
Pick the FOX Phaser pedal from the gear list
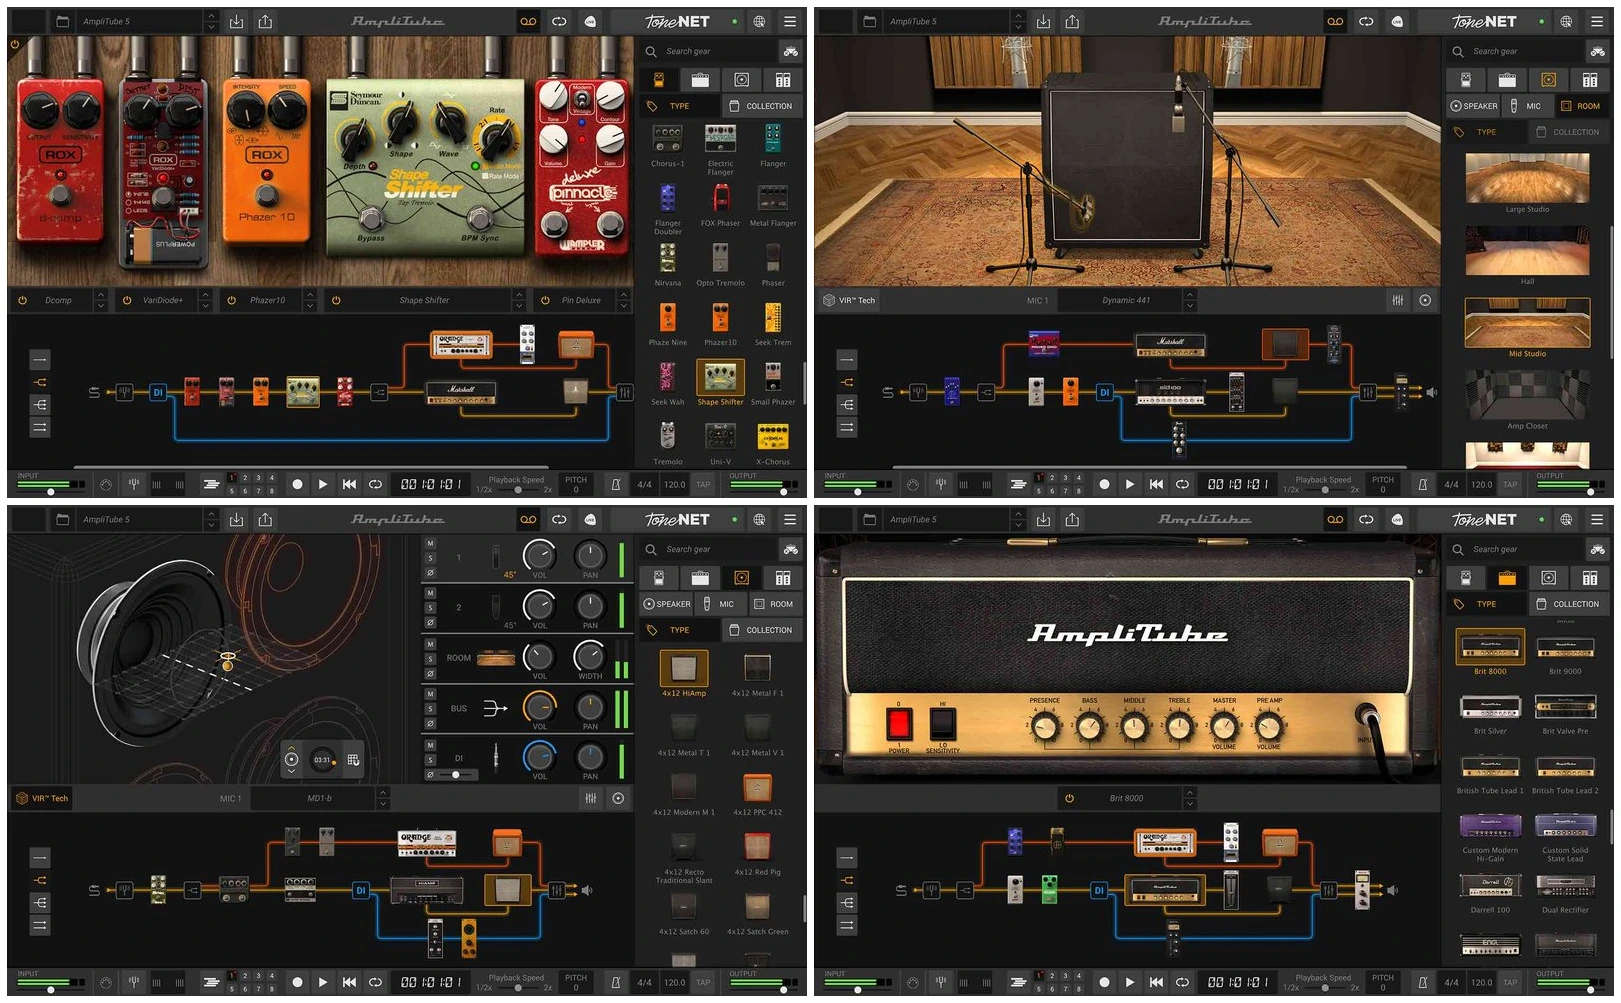click(x=720, y=198)
